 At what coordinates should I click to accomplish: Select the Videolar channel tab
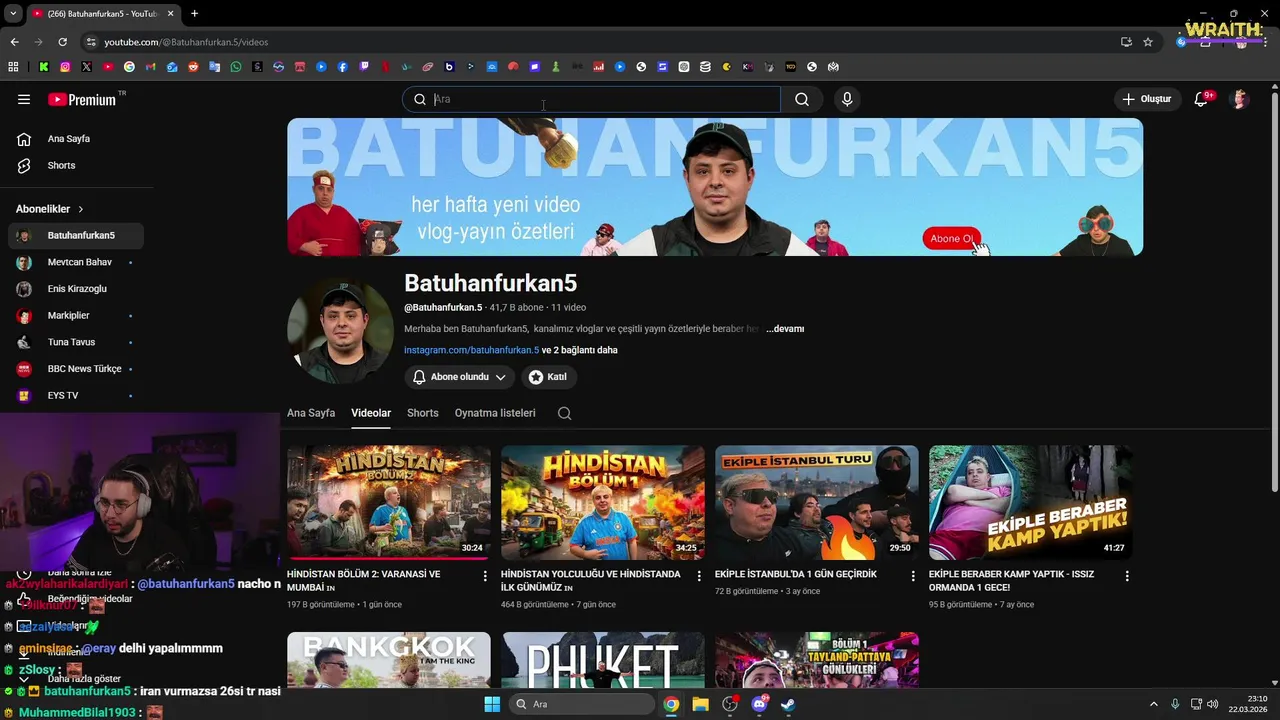[x=371, y=413]
